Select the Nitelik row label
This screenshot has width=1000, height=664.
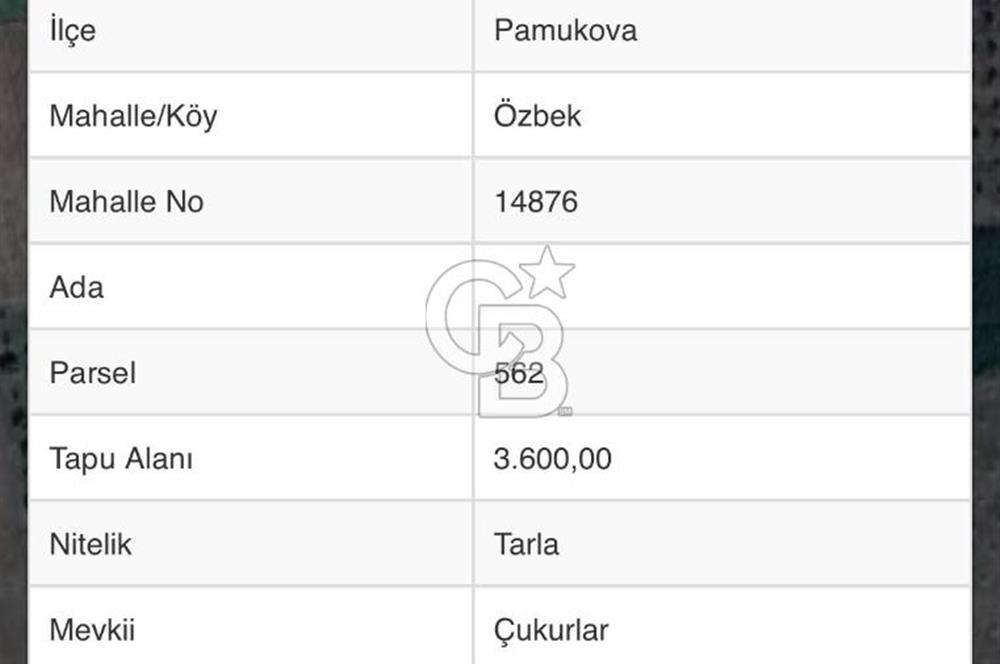click(x=90, y=545)
